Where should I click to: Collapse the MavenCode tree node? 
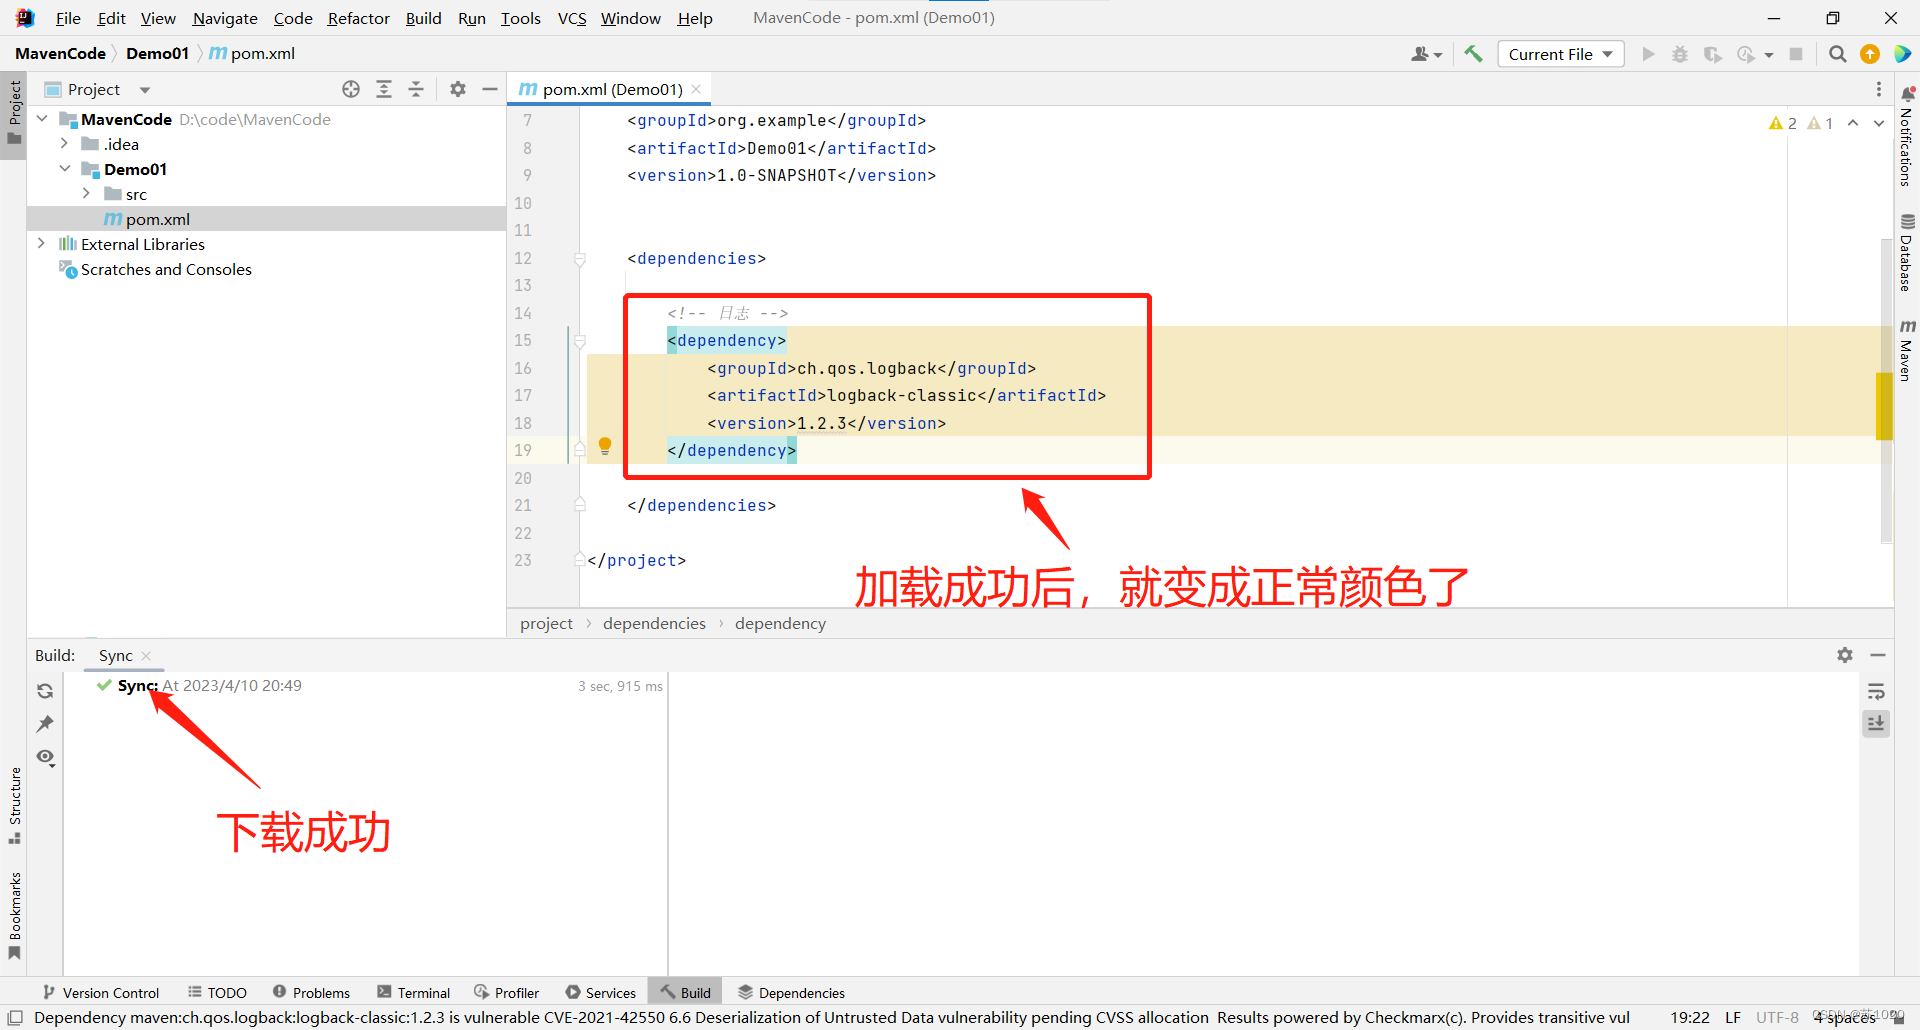pyautogui.click(x=42, y=119)
